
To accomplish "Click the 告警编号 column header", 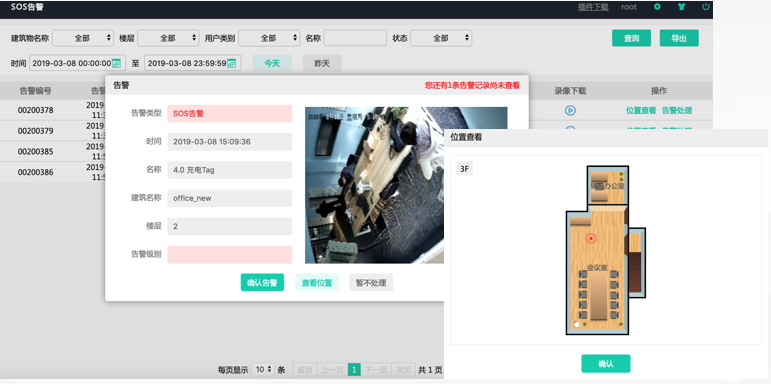I will (35, 90).
